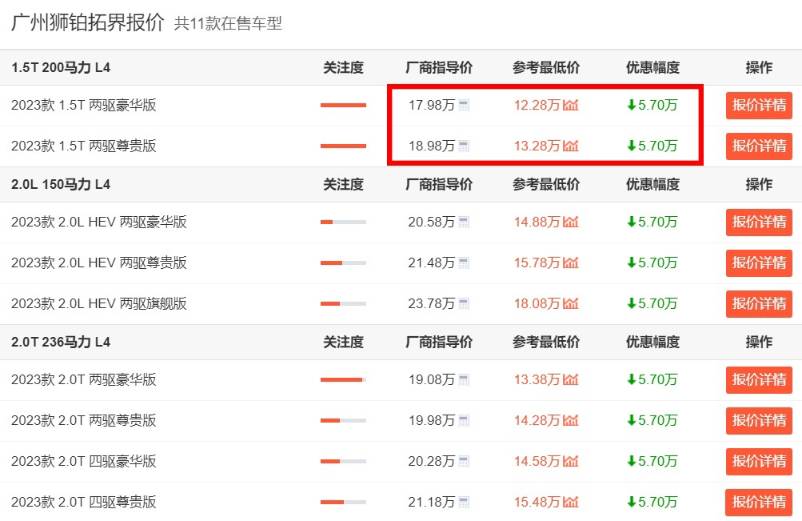This screenshot has width=802, height=521.
Task: Click the 1.5T 200马力 L4 group header
Action: click(61, 67)
